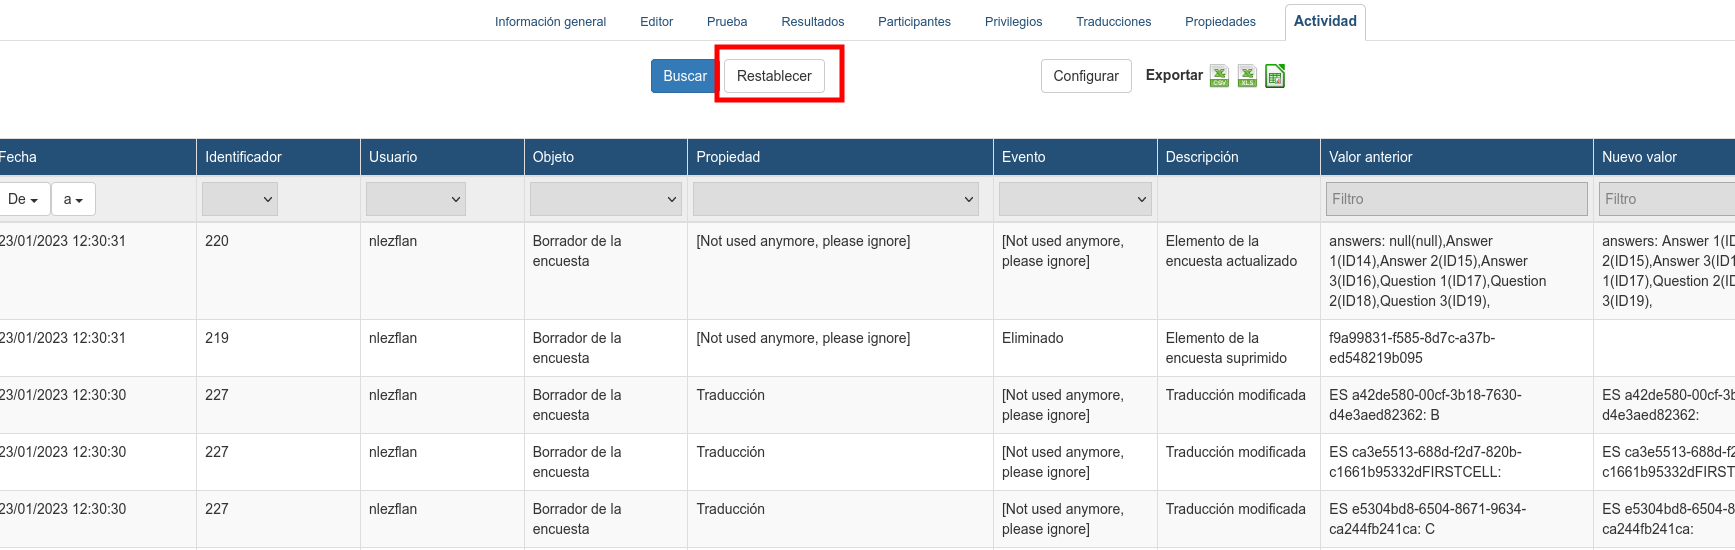Open the Fecha 'a' date dropdown
The width and height of the screenshot is (1735, 550).
[74, 199]
